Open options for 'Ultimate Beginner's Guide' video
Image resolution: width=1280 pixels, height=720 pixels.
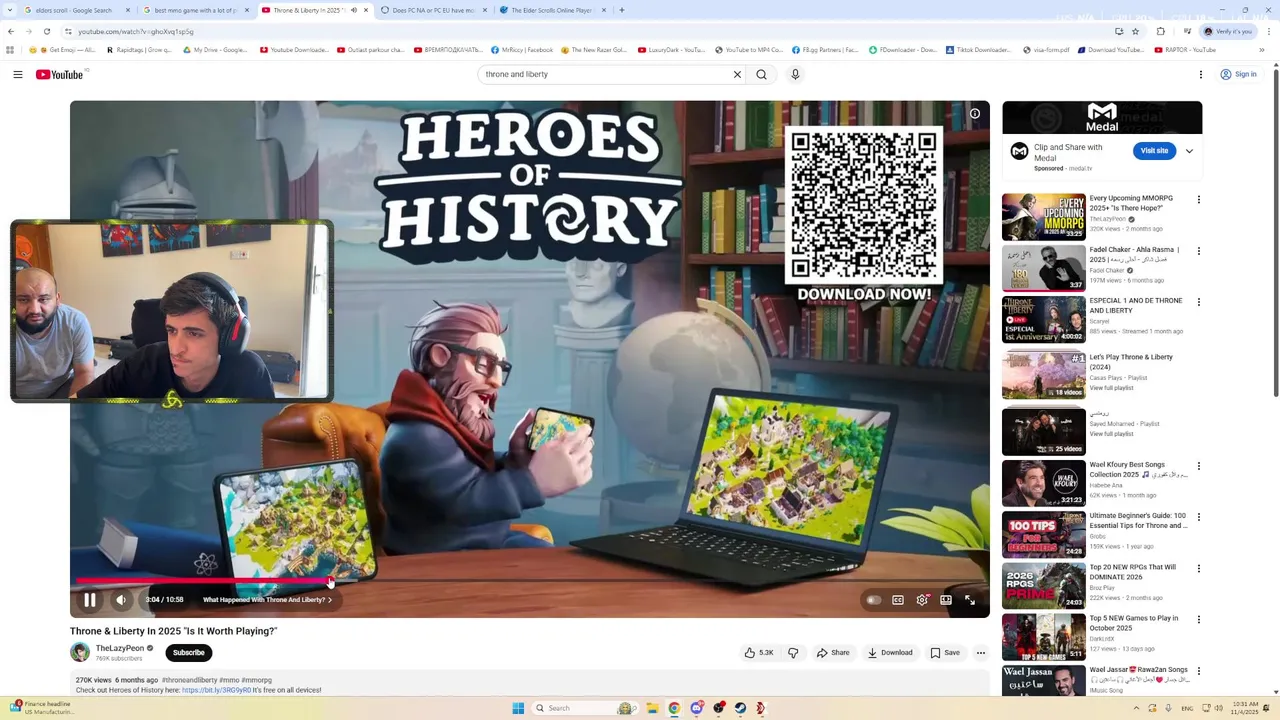click(x=1199, y=517)
